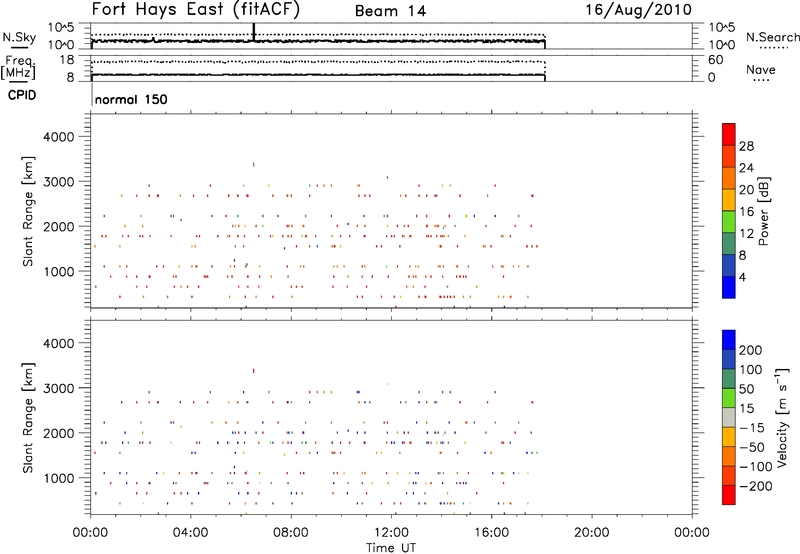Click the tall noise spike in the N.Sky trace

(254, 32)
